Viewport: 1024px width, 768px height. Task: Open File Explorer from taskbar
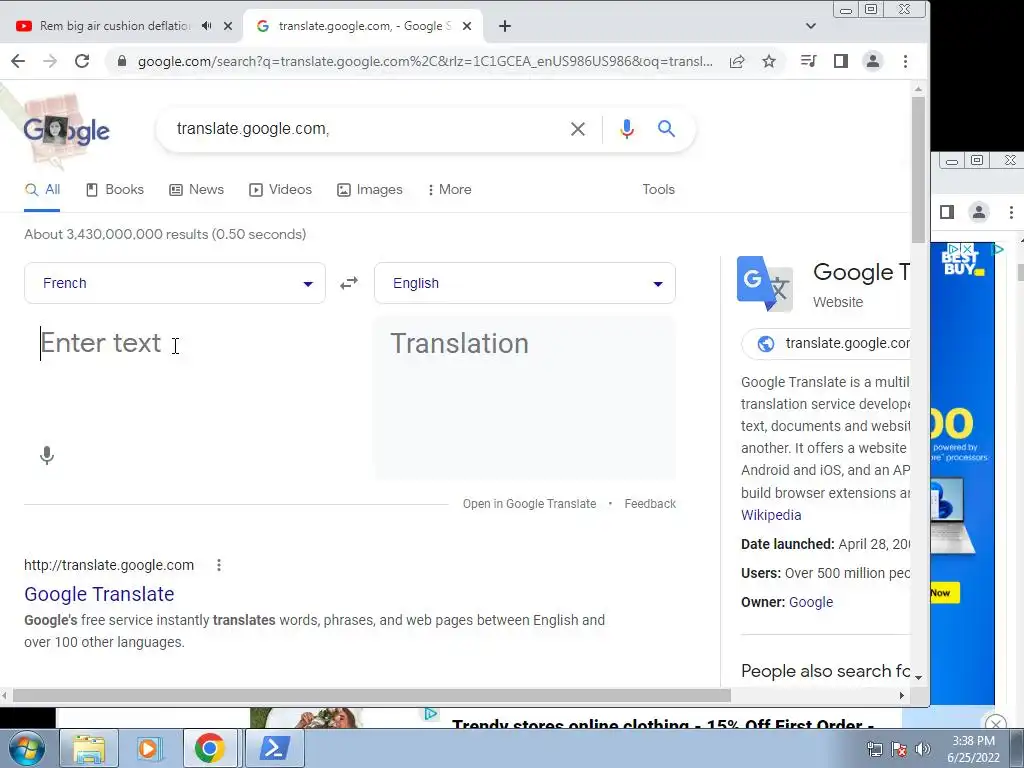tap(89, 748)
